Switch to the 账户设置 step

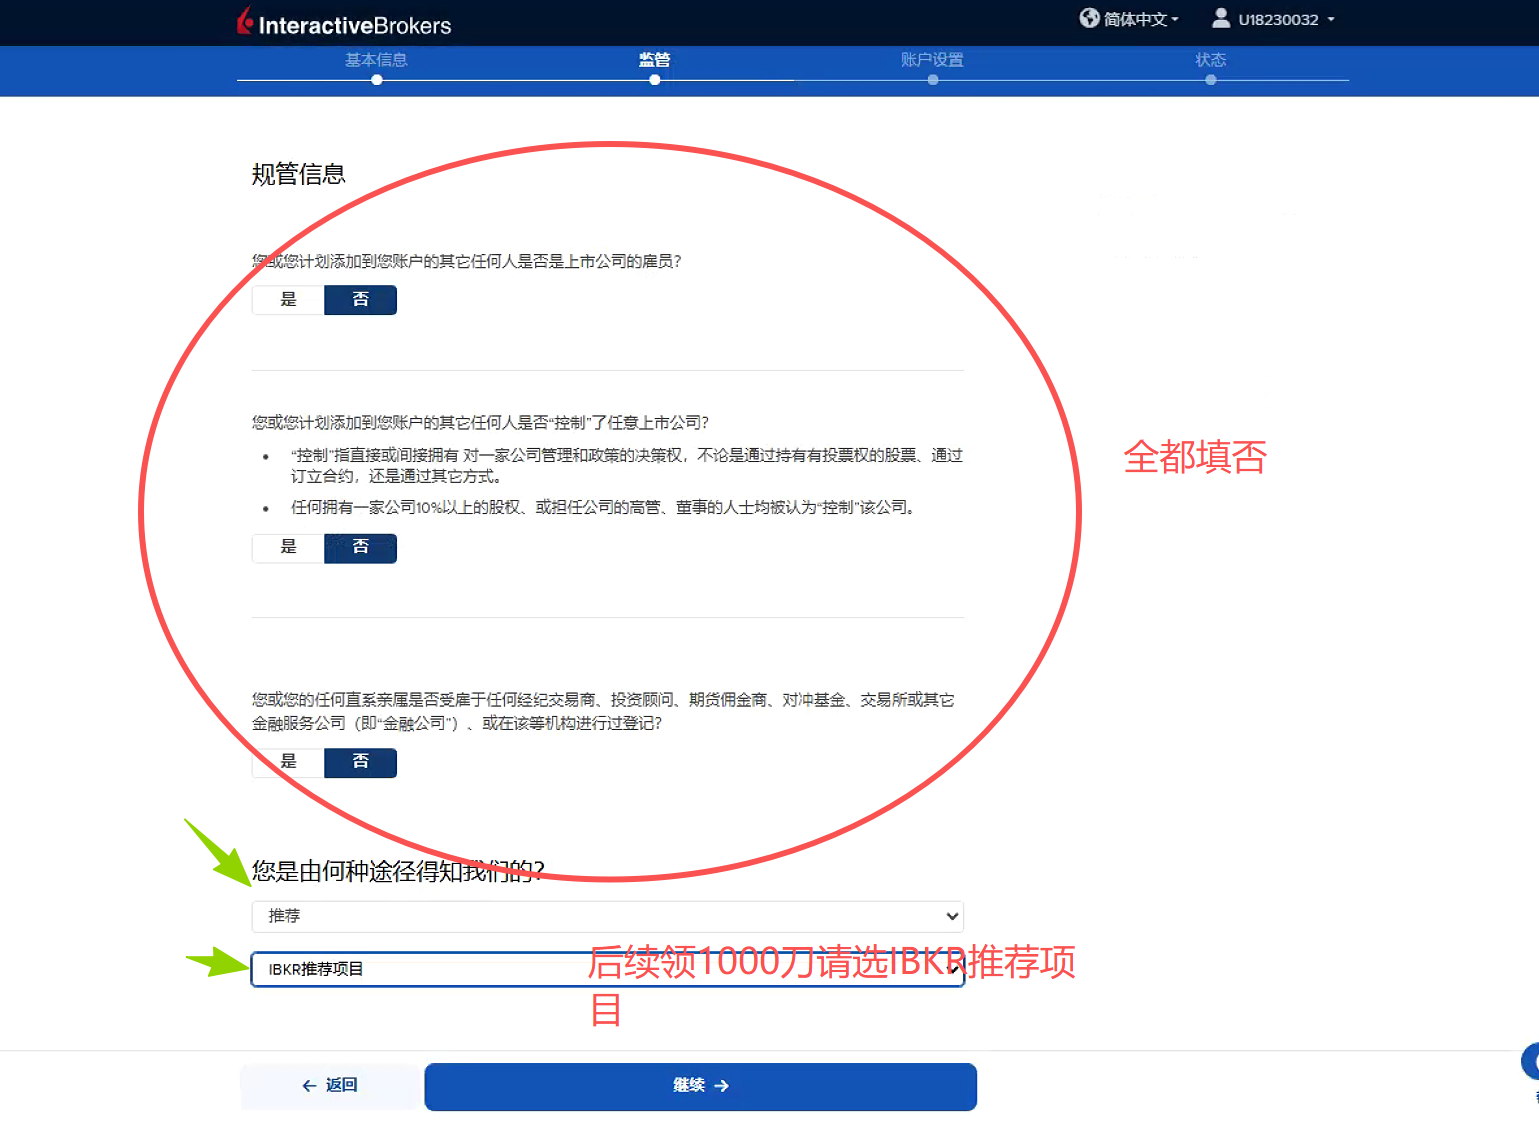coord(932,61)
